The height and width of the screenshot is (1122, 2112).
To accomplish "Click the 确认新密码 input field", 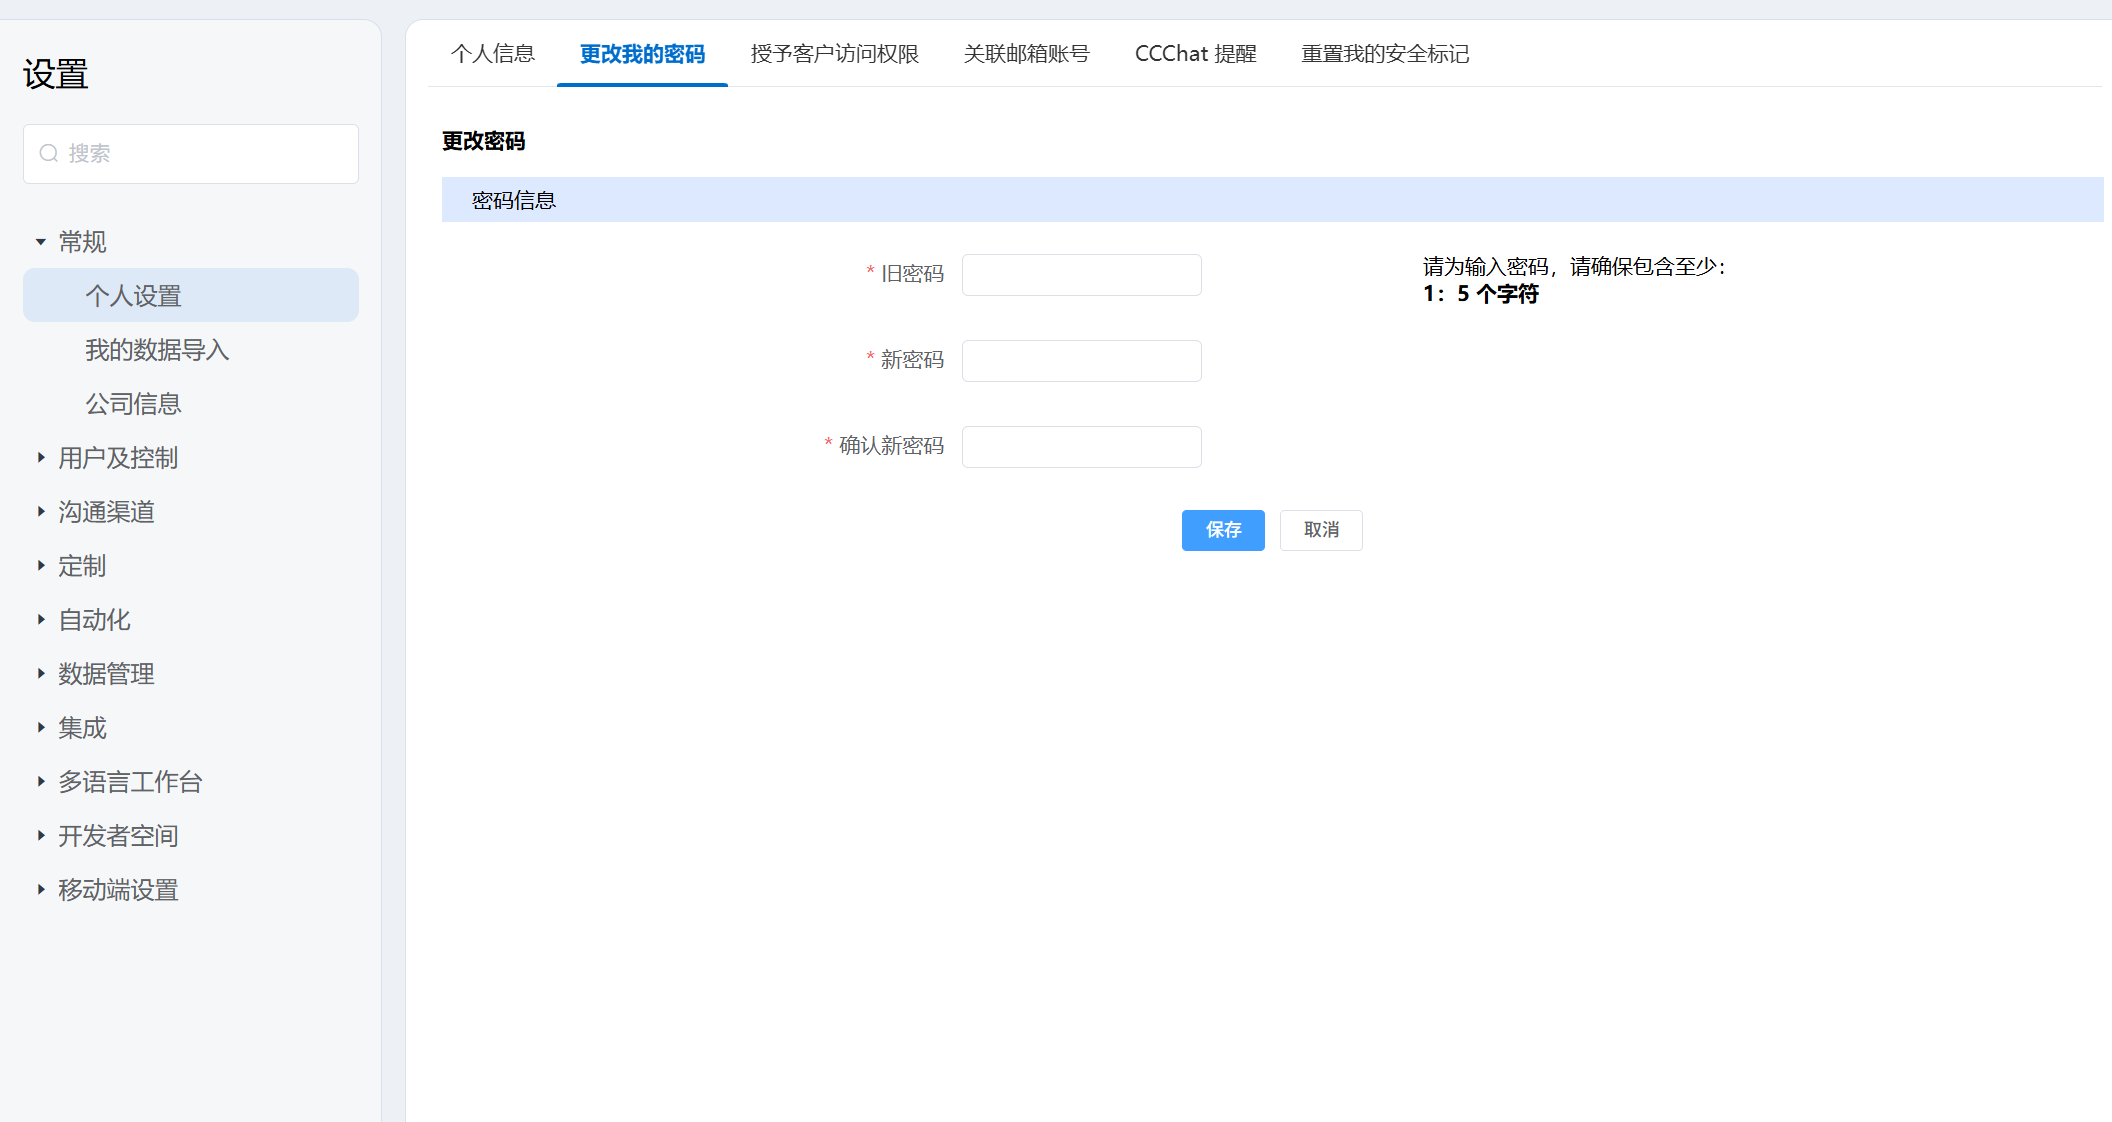I will (x=1081, y=447).
